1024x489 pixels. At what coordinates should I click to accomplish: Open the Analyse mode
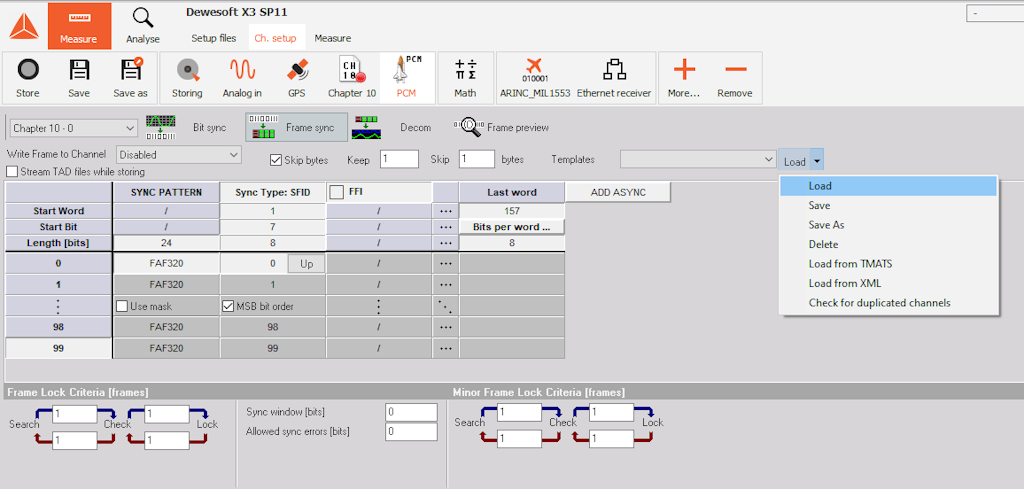click(143, 26)
